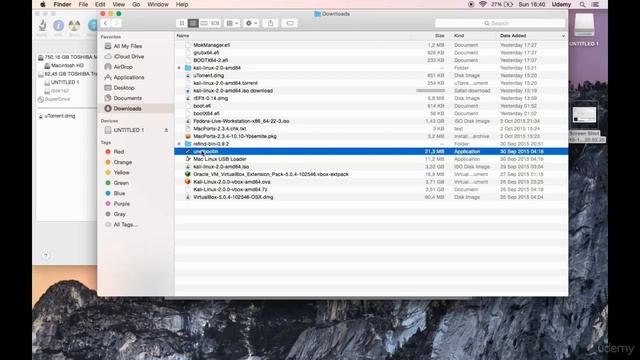The width and height of the screenshot is (640, 360).
Task: Switch Finder to icon view
Action: [x=182, y=23]
